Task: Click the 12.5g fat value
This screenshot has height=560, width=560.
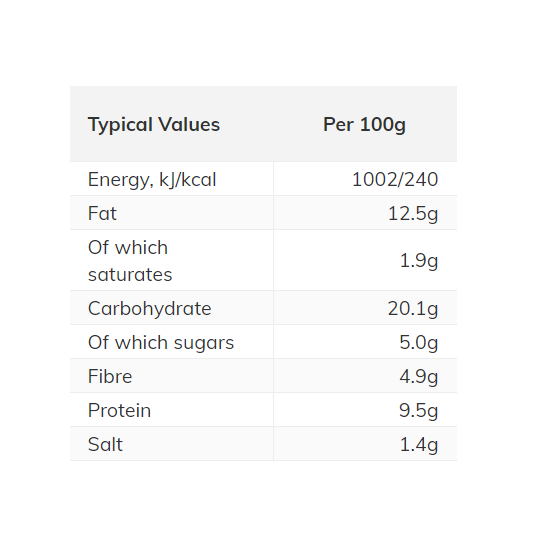Action: pos(413,214)
